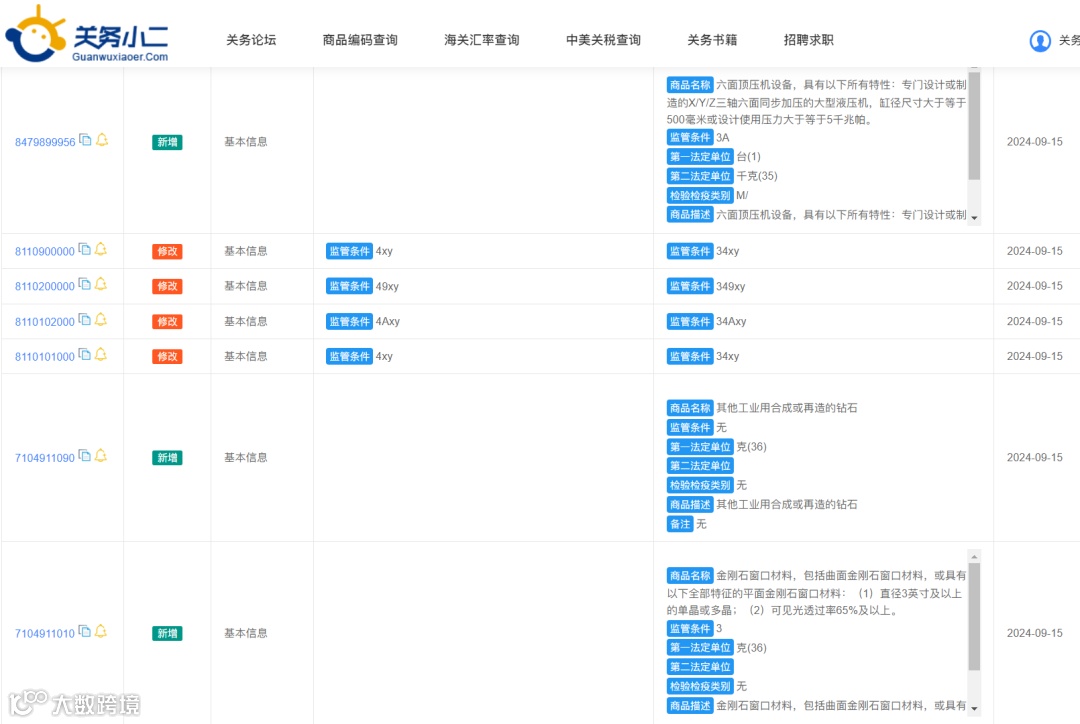1080x724 pixels.
Task: Open HS code link 7104911090
Action: (45, 458)
